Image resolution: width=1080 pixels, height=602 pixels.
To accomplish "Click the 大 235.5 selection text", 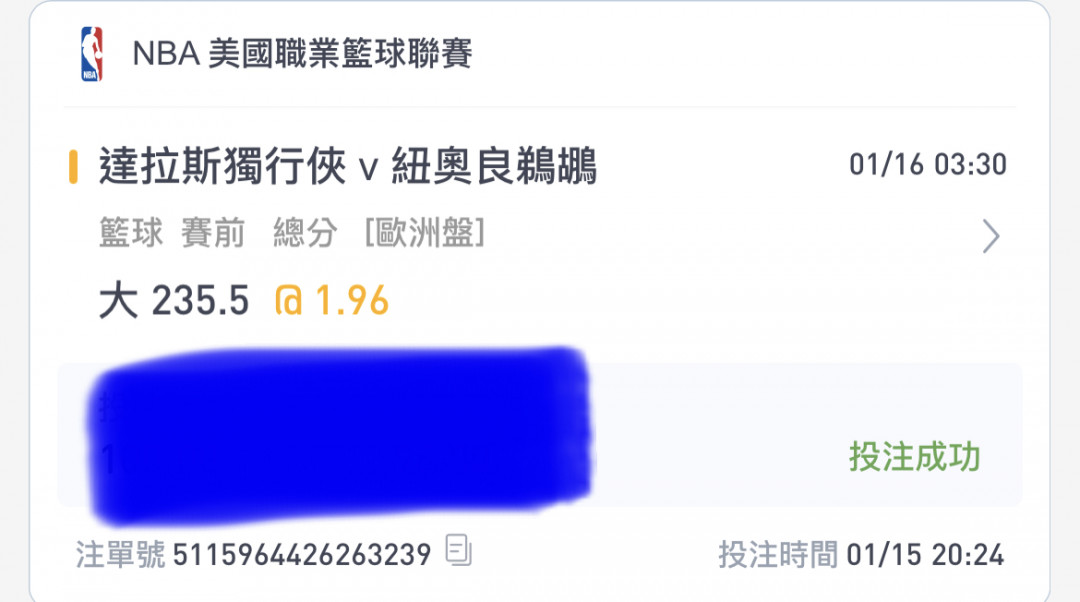I will click(174, 301).
